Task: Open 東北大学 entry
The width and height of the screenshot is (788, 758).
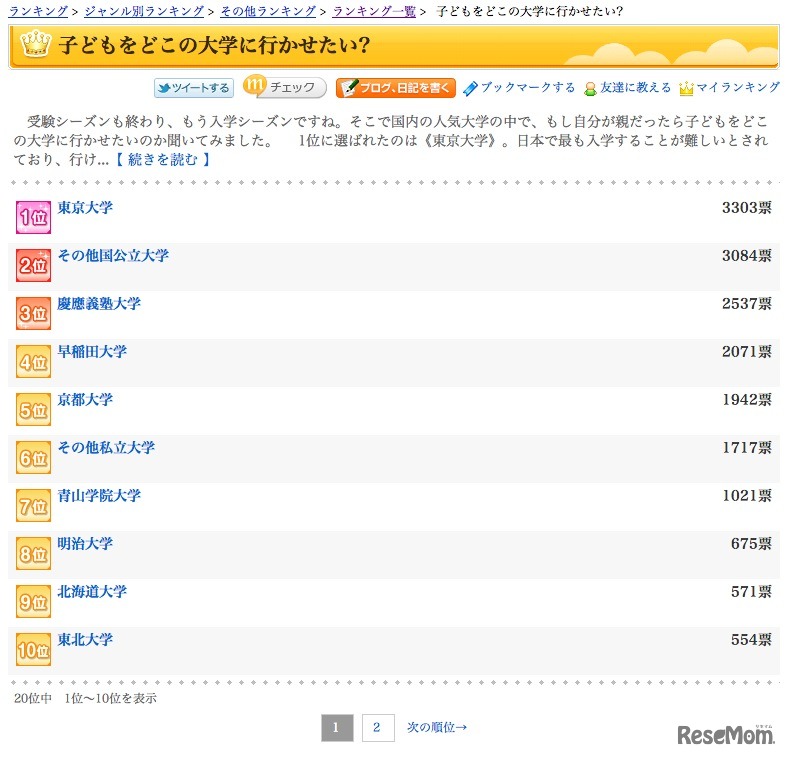Action: pyautogui.click(x=85, y=639)
